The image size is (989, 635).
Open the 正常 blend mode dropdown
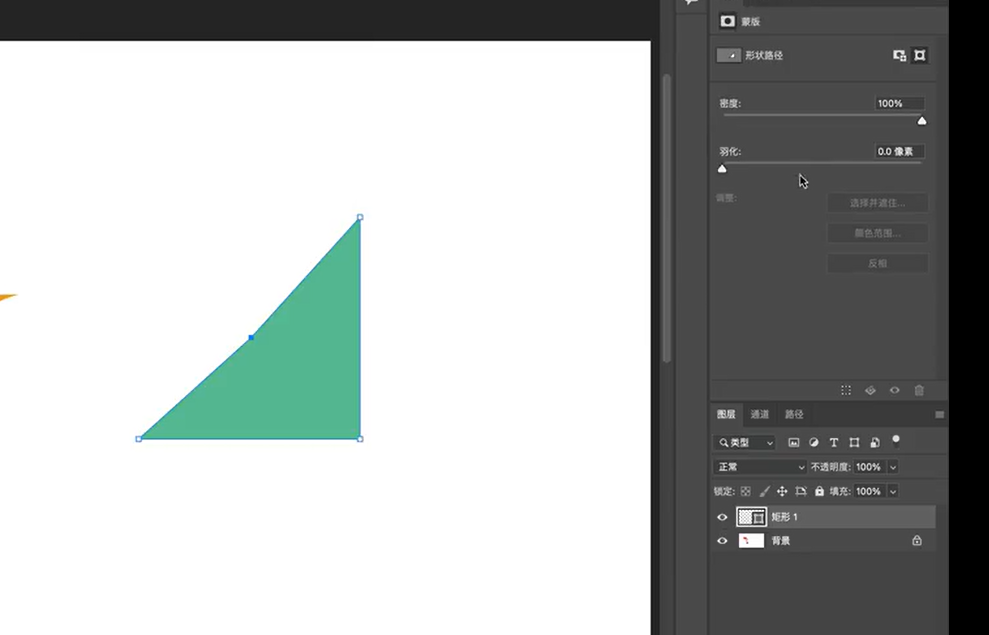point(760,467)
